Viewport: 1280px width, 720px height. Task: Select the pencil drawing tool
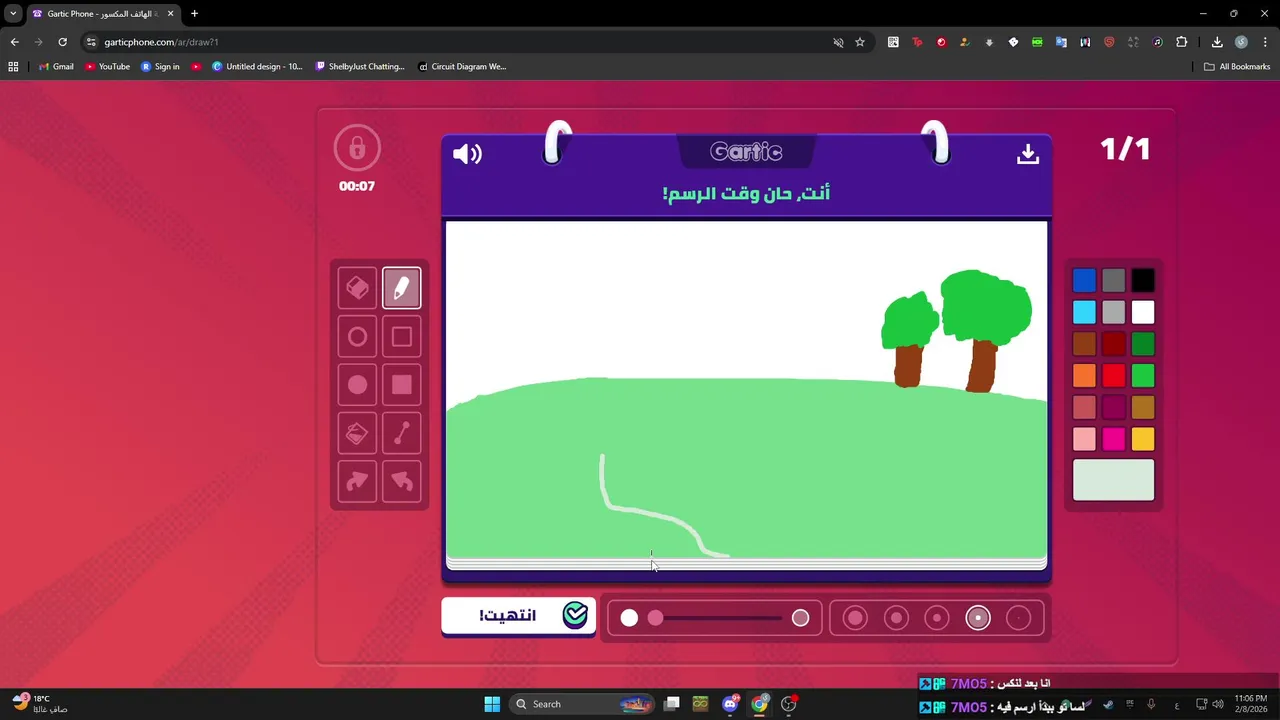pos(401,288)
